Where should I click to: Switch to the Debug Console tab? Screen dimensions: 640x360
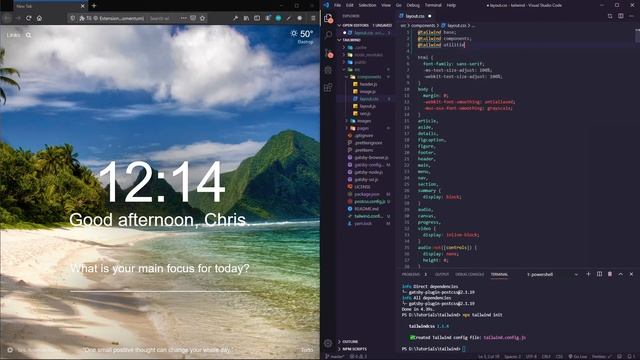click(x=469, y=274)
